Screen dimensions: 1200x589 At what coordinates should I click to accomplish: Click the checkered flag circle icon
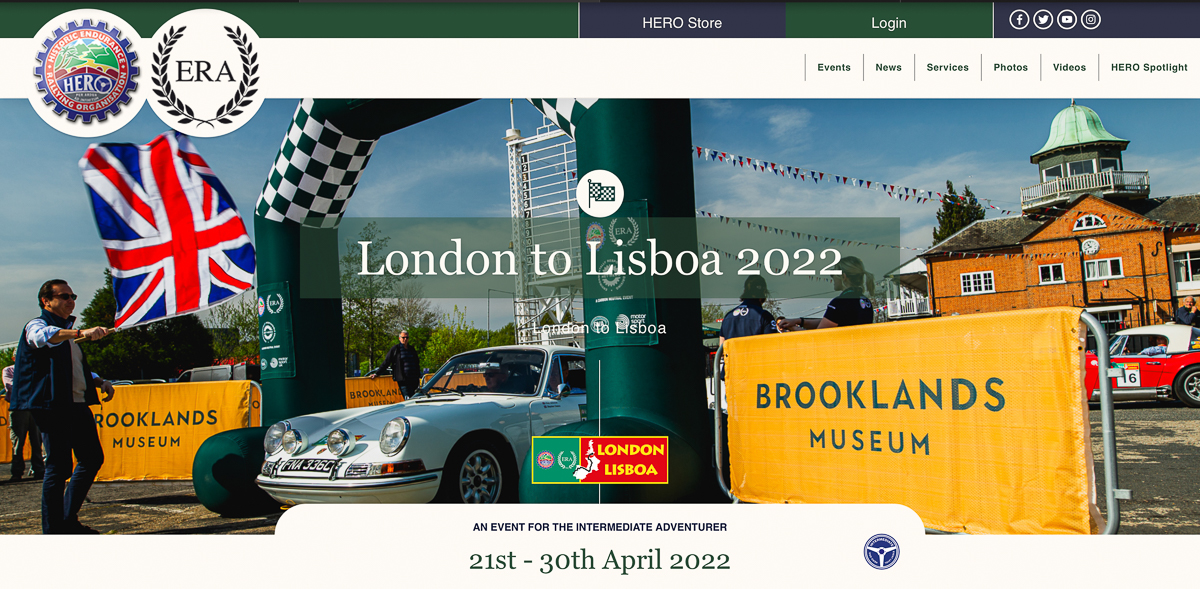pos(600,193)
